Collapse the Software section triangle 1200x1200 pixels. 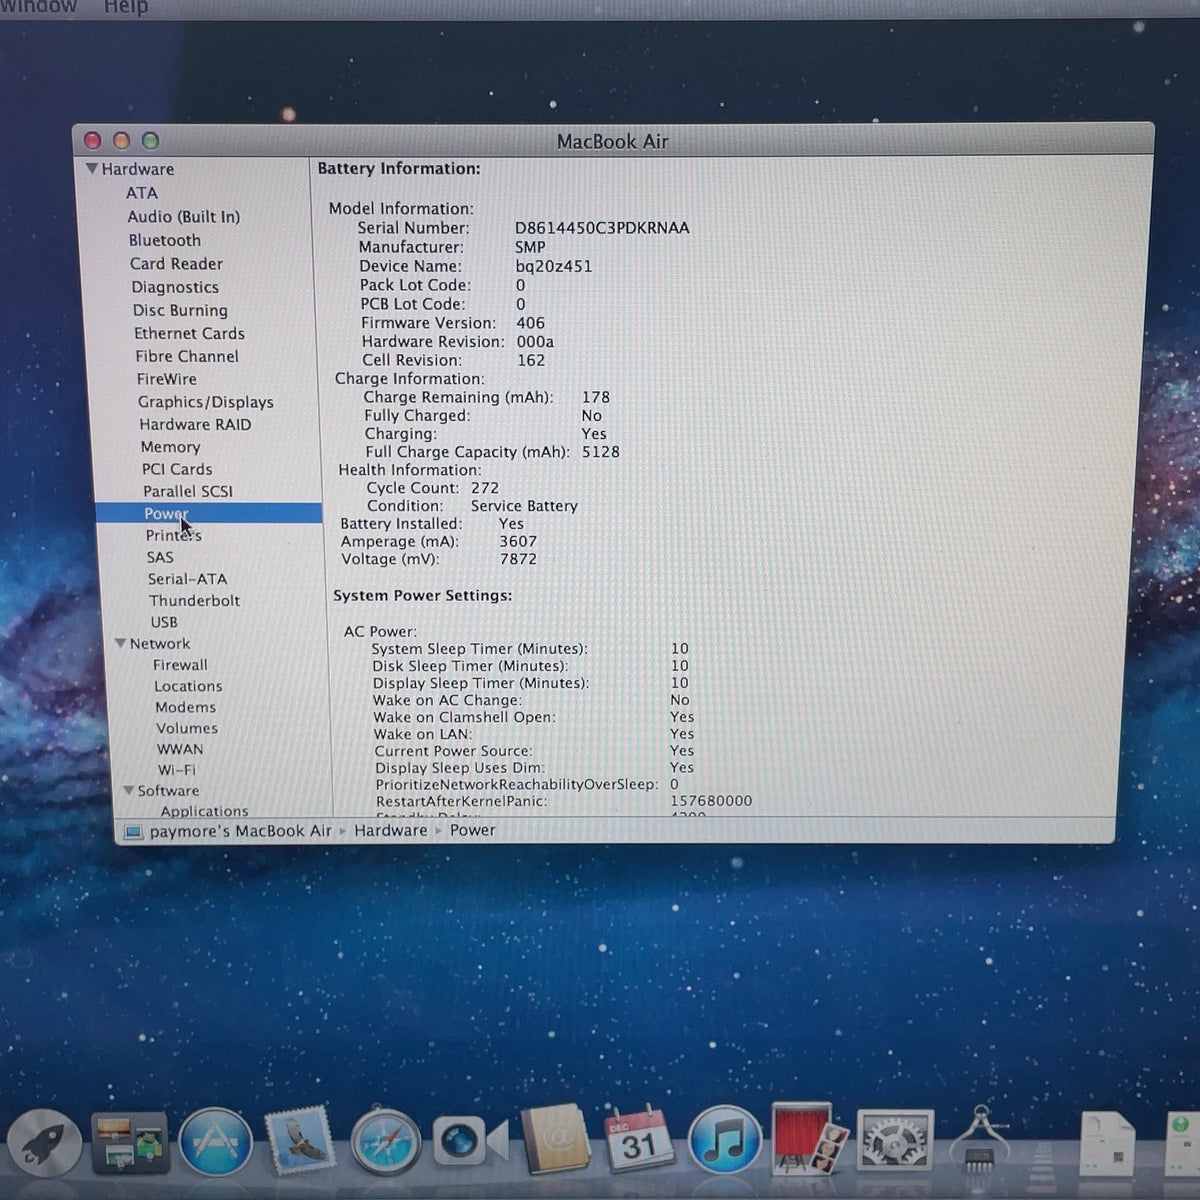point(128,790)
